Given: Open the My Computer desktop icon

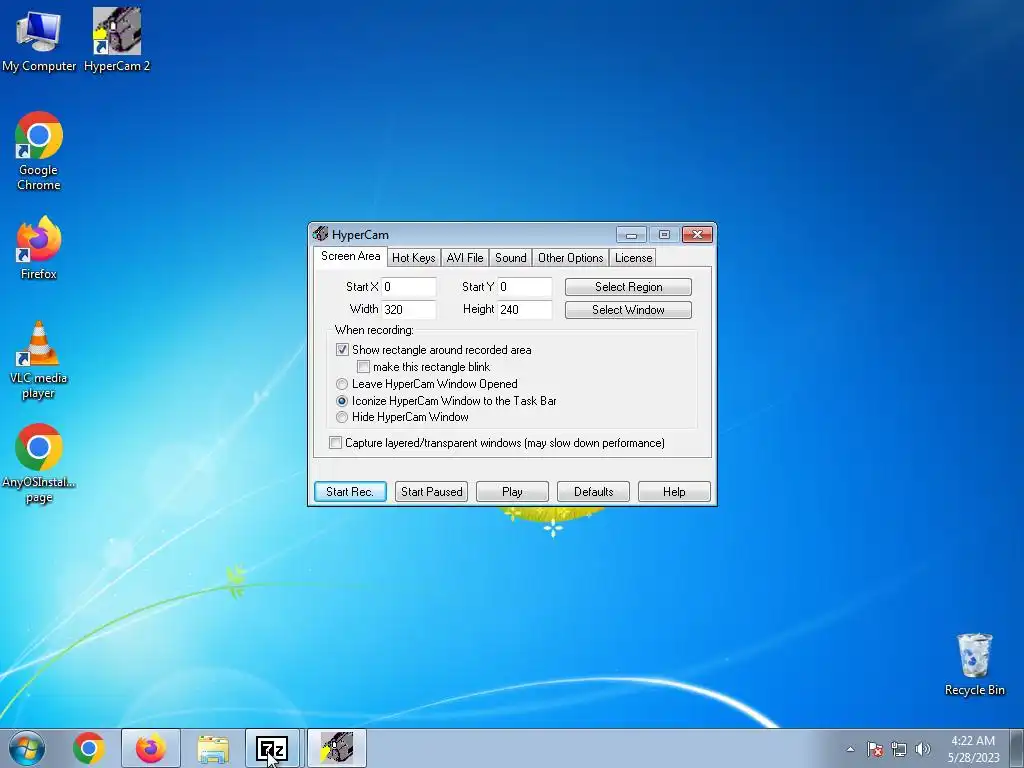Looking at the screenshot, I should pos(39,40).
